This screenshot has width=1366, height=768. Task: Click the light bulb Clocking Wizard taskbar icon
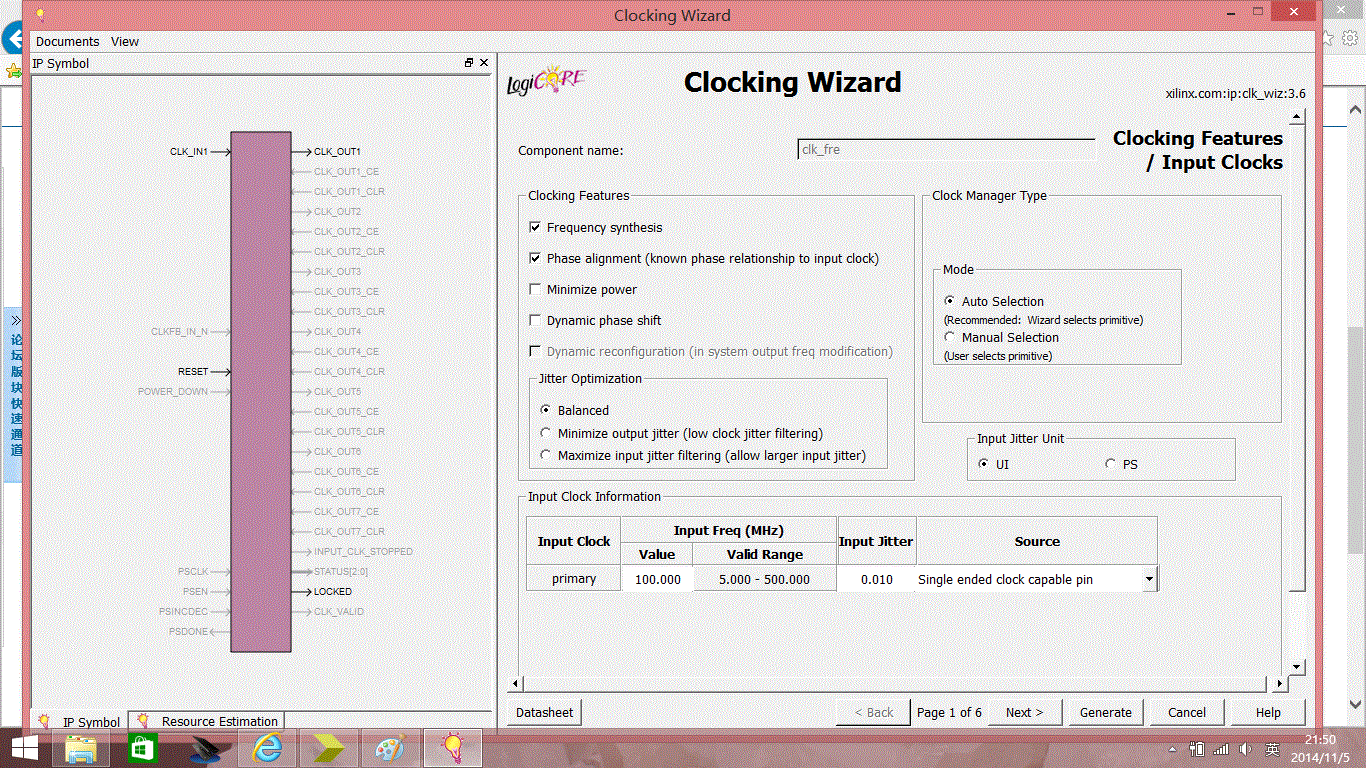[453, 748]
